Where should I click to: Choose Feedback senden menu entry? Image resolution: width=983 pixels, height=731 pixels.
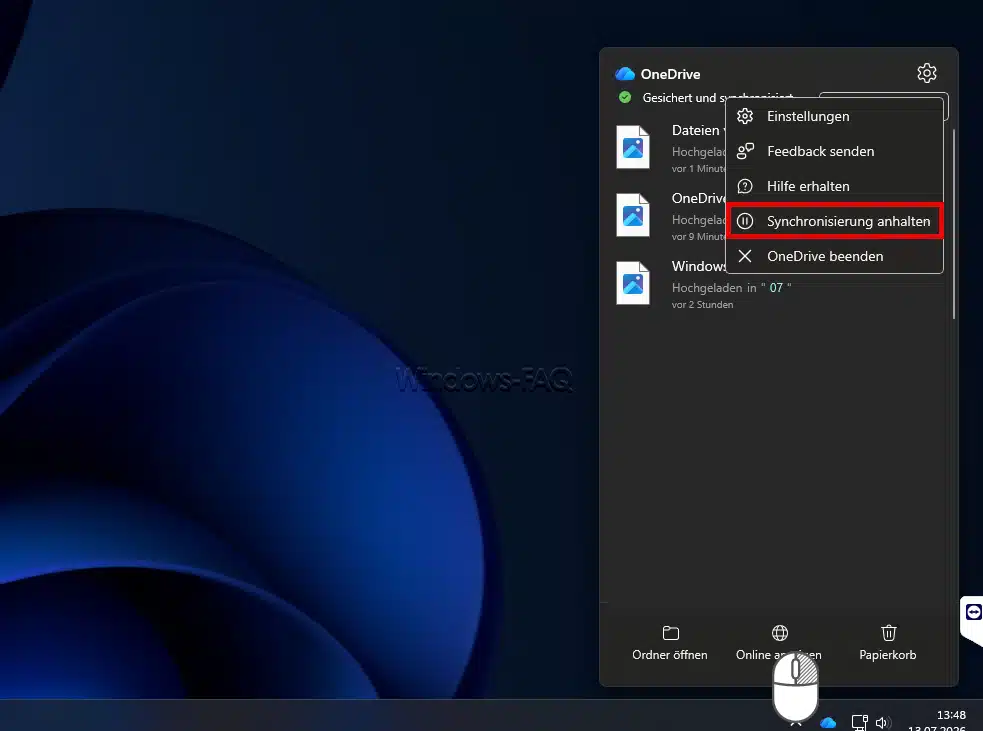coord(834,151)
